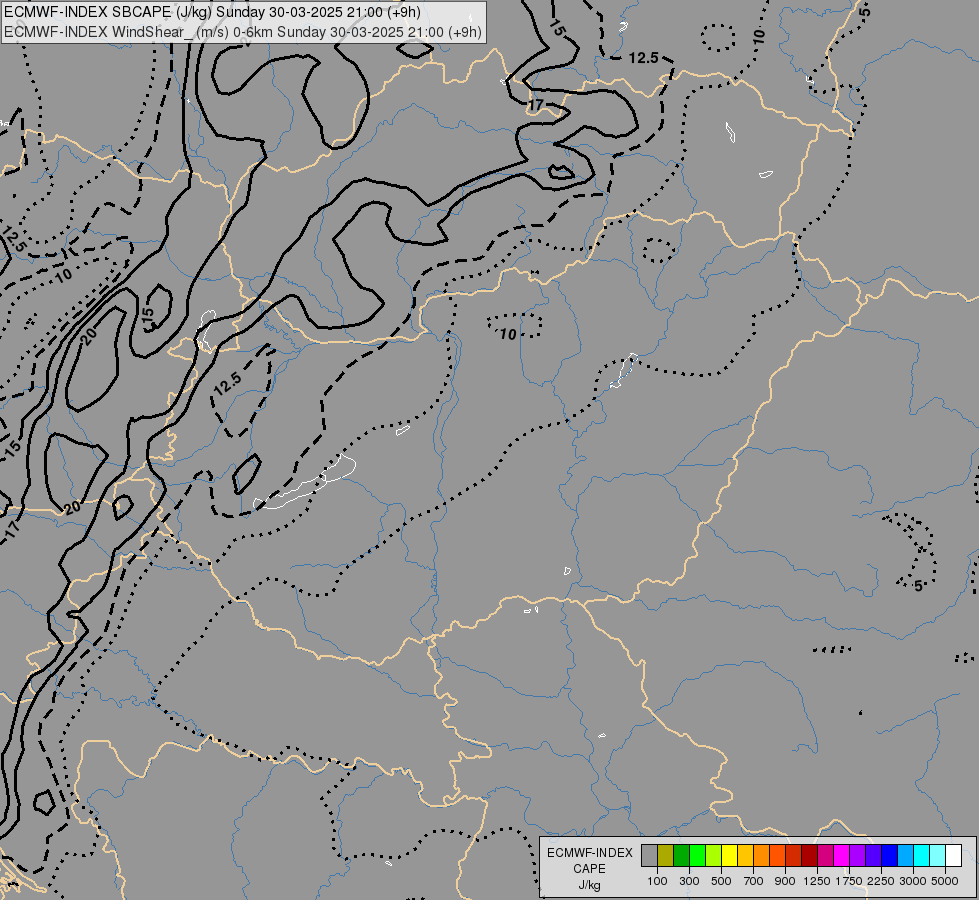Click the bright green legend swatch
Viewport: 979px width, 900px height.
click(x=697, y=855)
